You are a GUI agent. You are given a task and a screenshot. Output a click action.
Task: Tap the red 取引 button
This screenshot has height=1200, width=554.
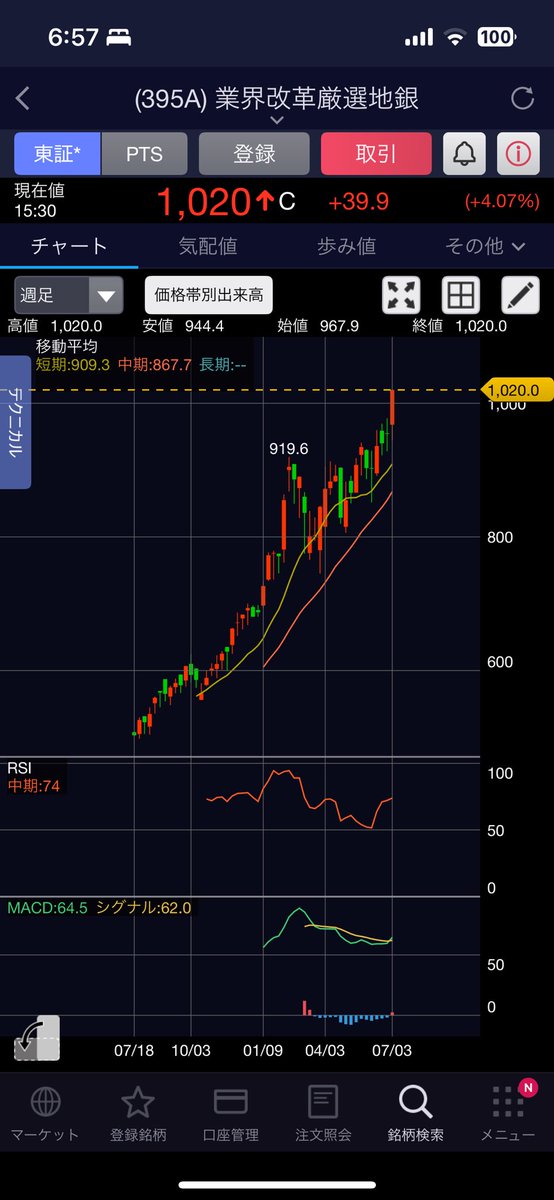pyautogui.click(x=376, y=154)
